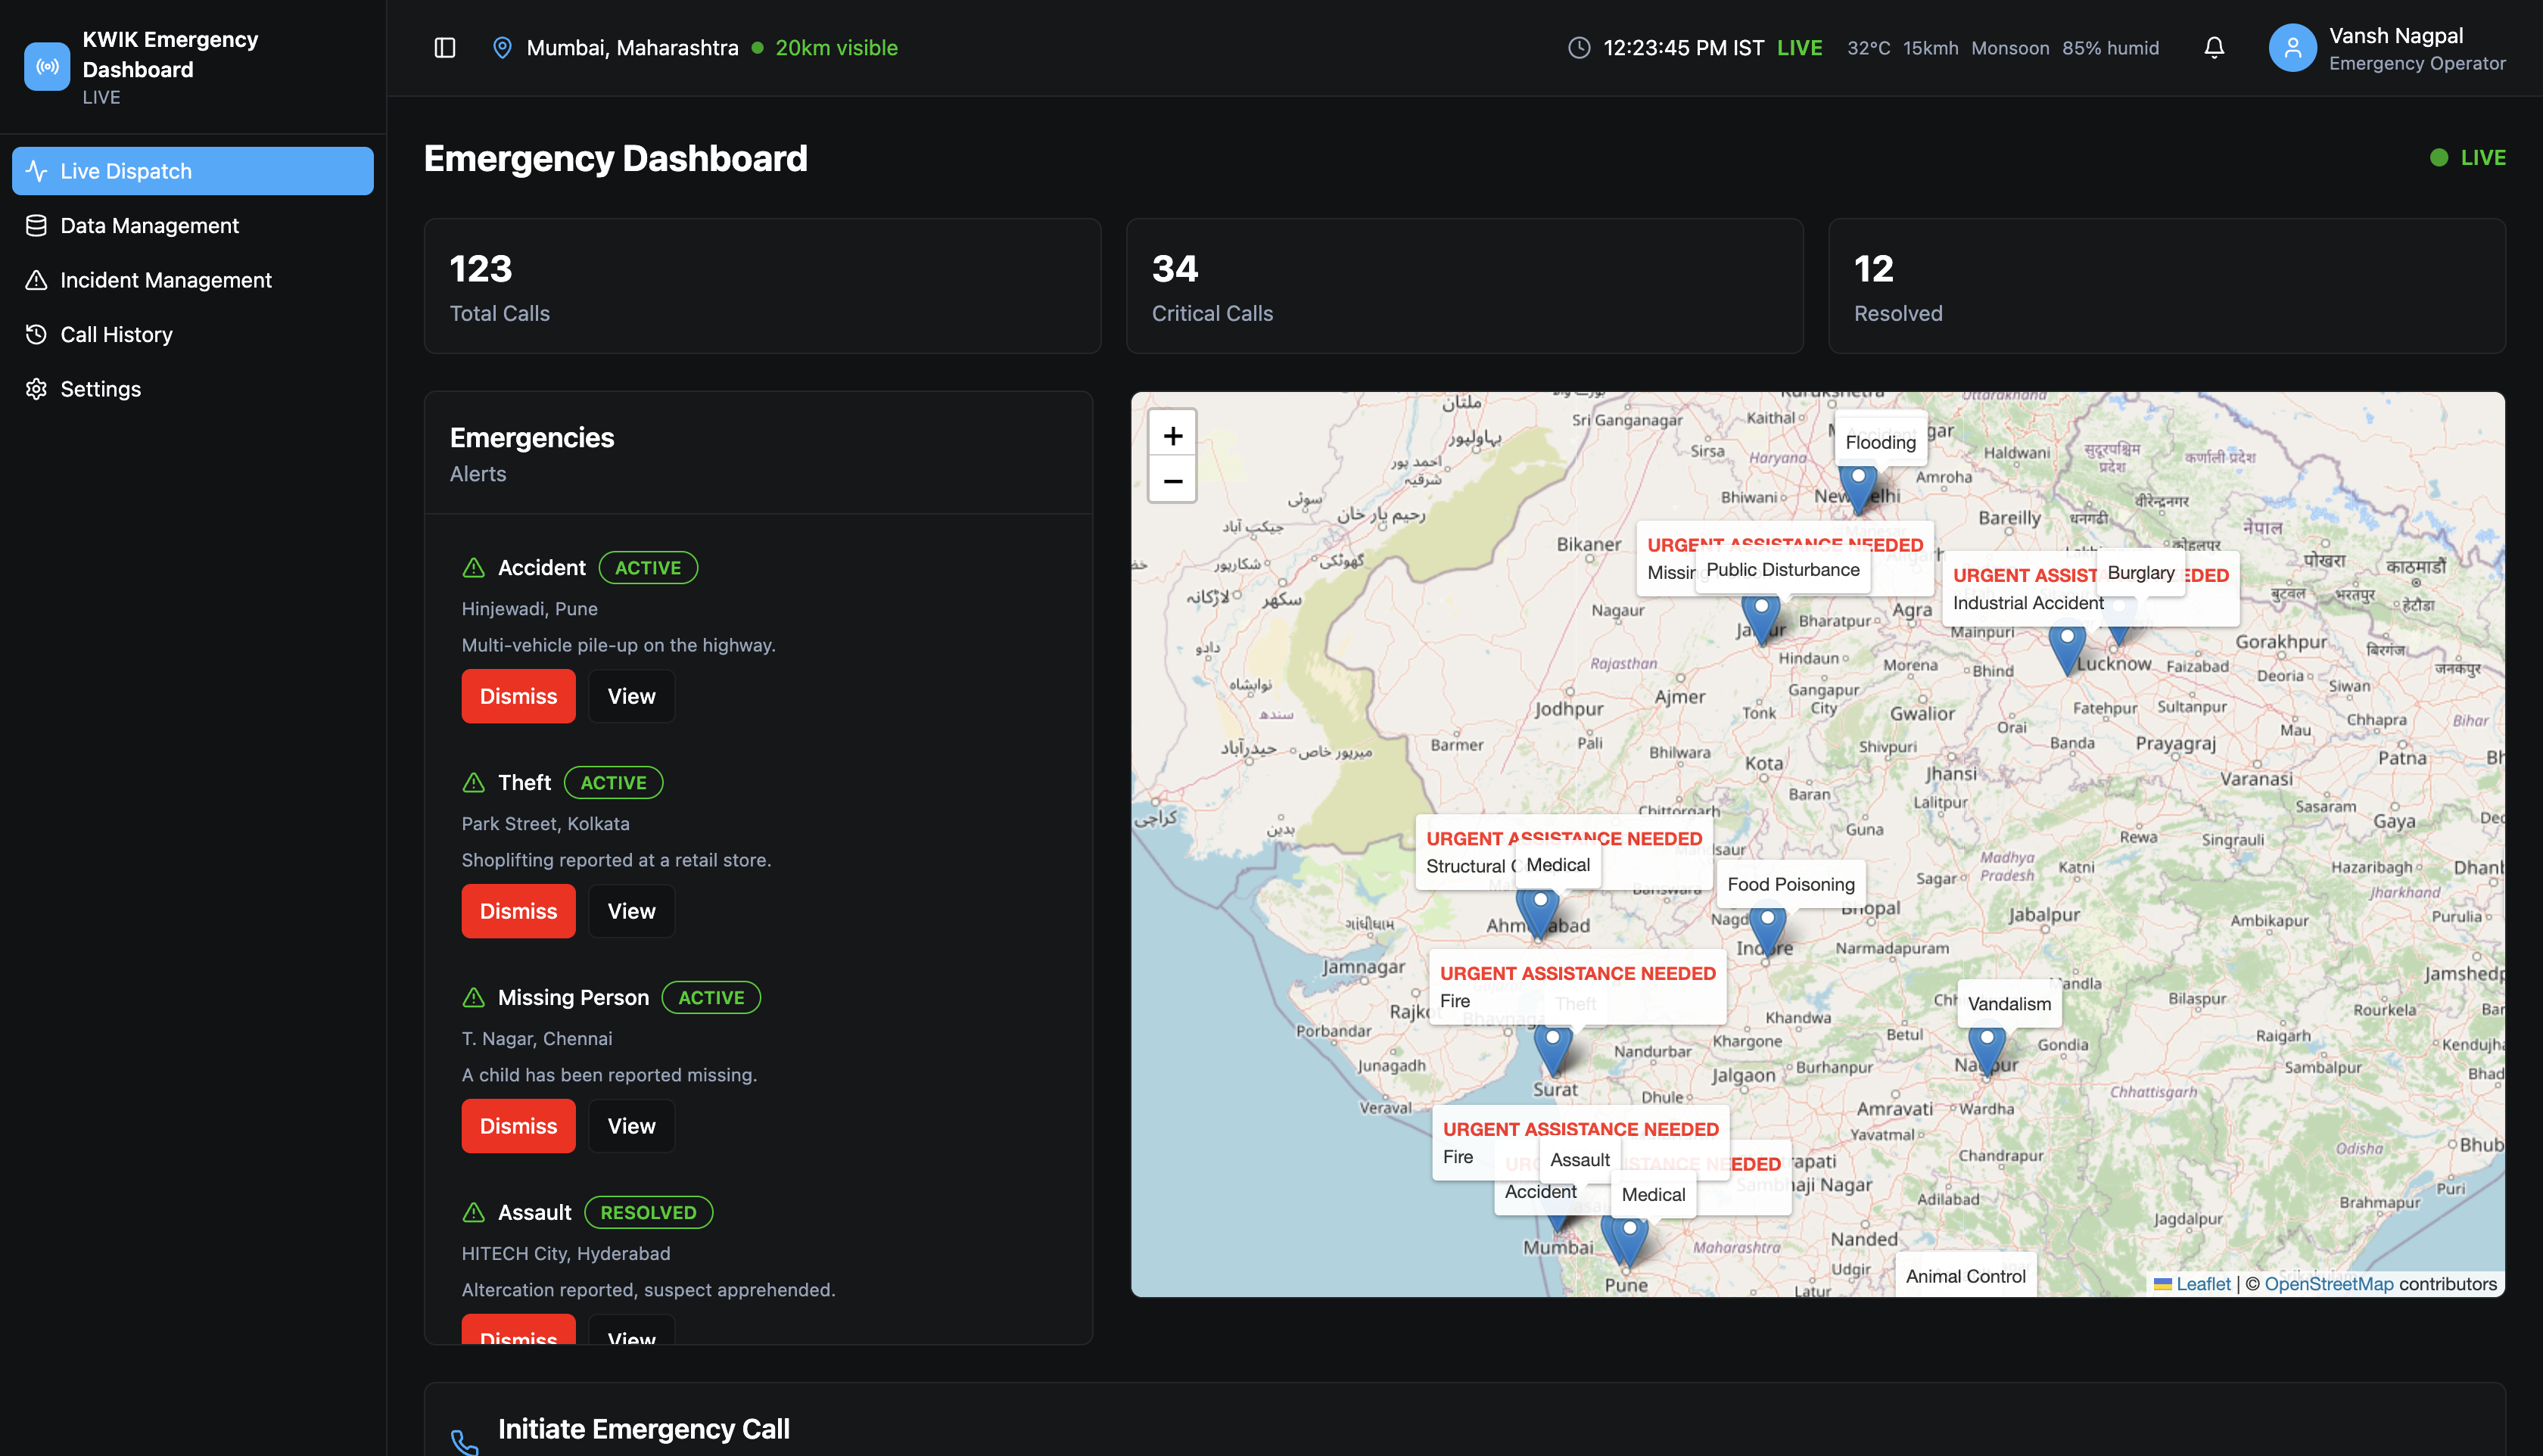Go to Incident Management page
This screenshot has width=2543, height=1456.
click(x=165, y=280)
